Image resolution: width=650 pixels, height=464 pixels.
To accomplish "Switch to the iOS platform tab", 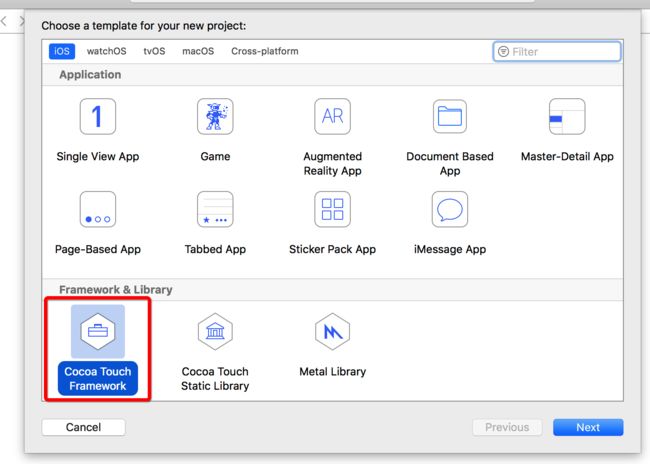I will click(62, 51).
